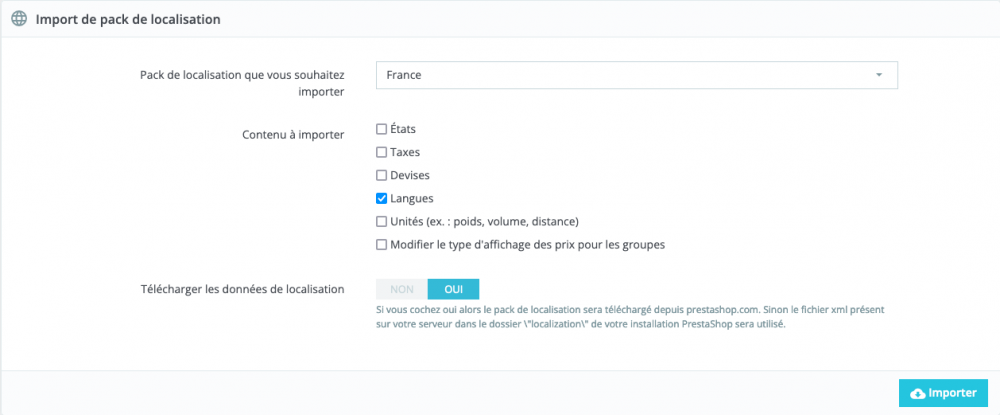Click the Contenu à importer field label
The image size is (1000, 415).
(293, 135)
